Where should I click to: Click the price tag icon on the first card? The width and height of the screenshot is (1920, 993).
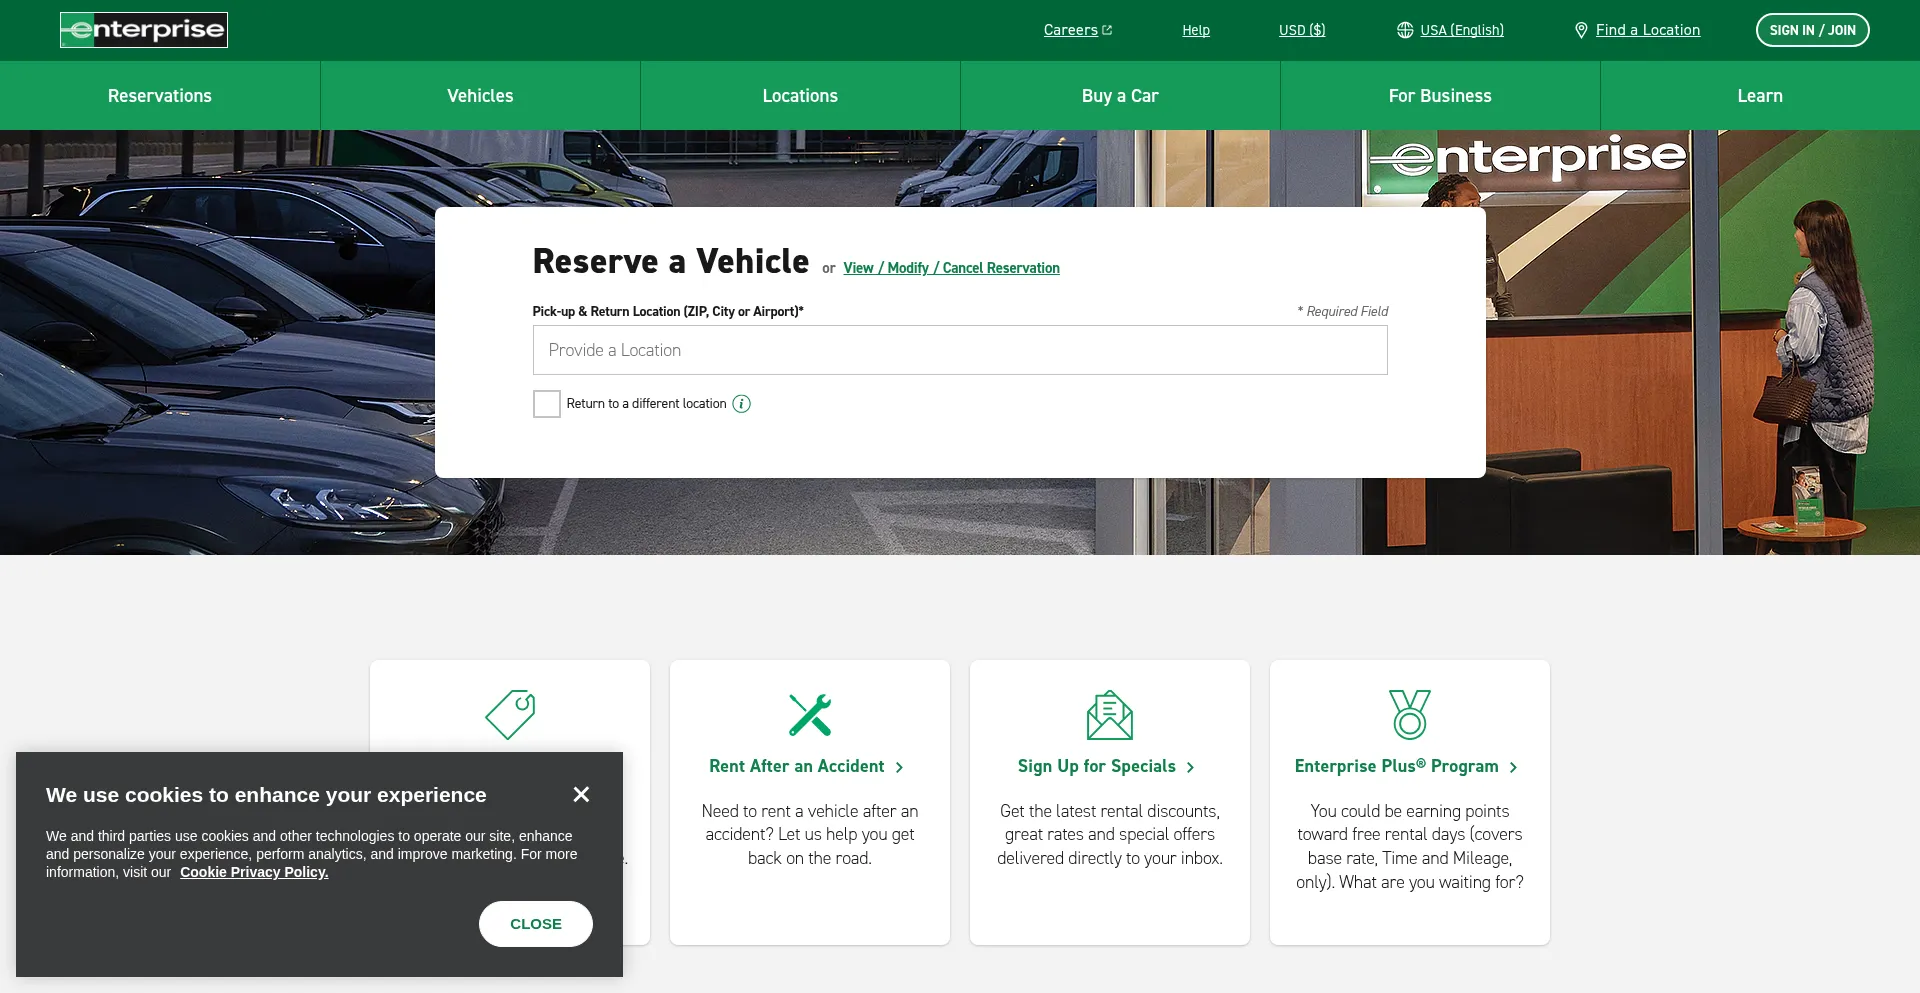click(510, 714)
